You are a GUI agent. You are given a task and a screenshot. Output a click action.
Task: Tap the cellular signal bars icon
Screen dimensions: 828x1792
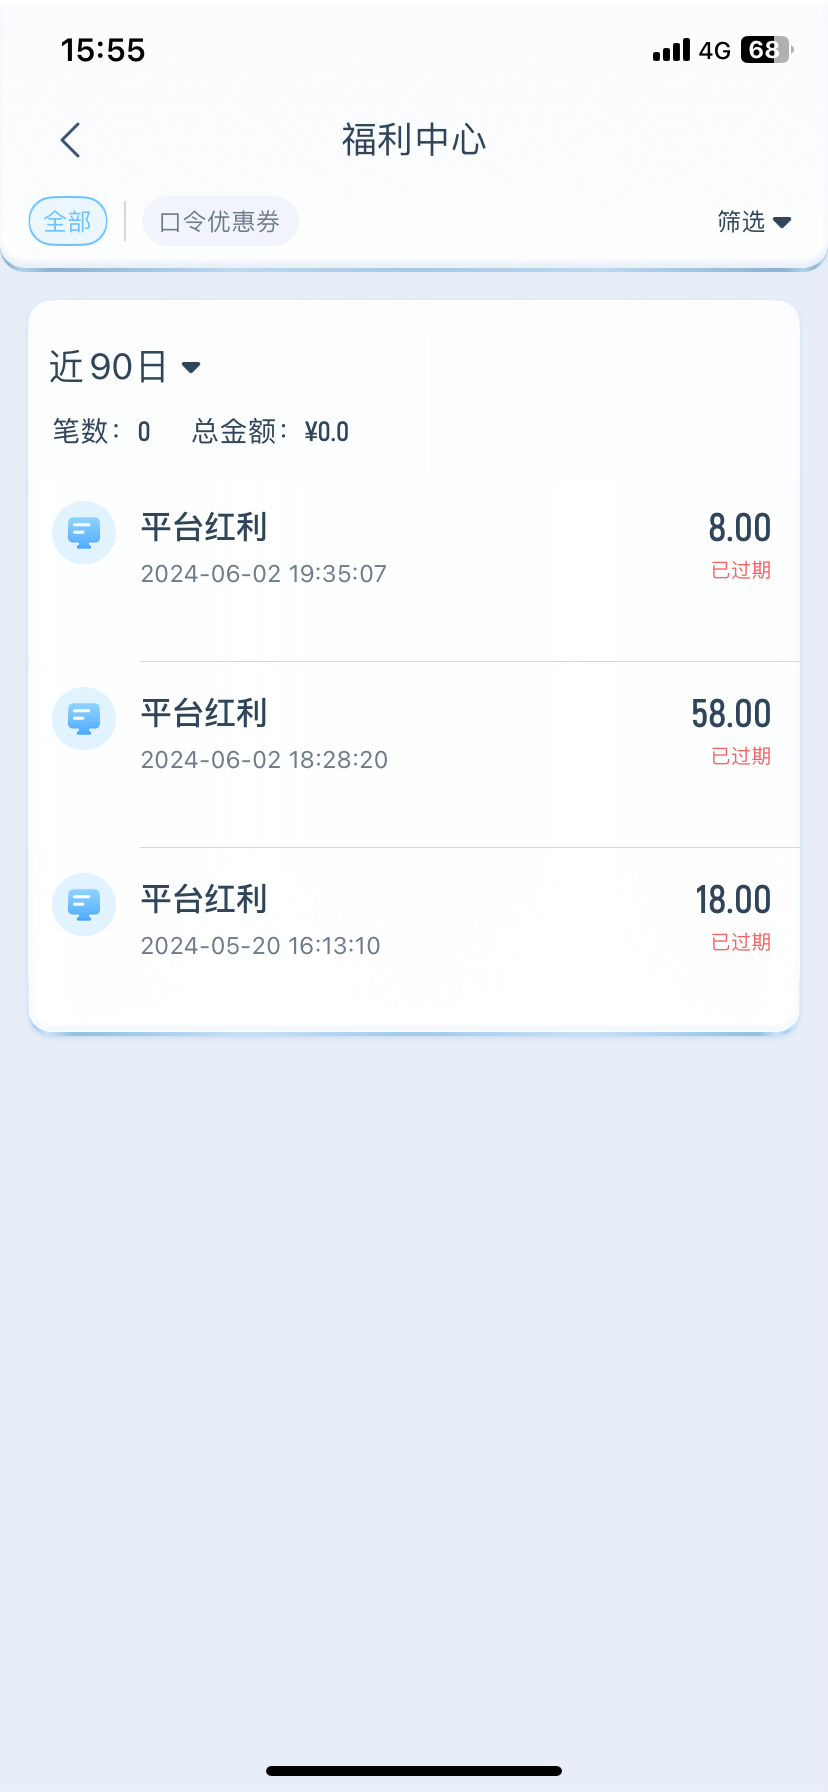tap(671, 50)
